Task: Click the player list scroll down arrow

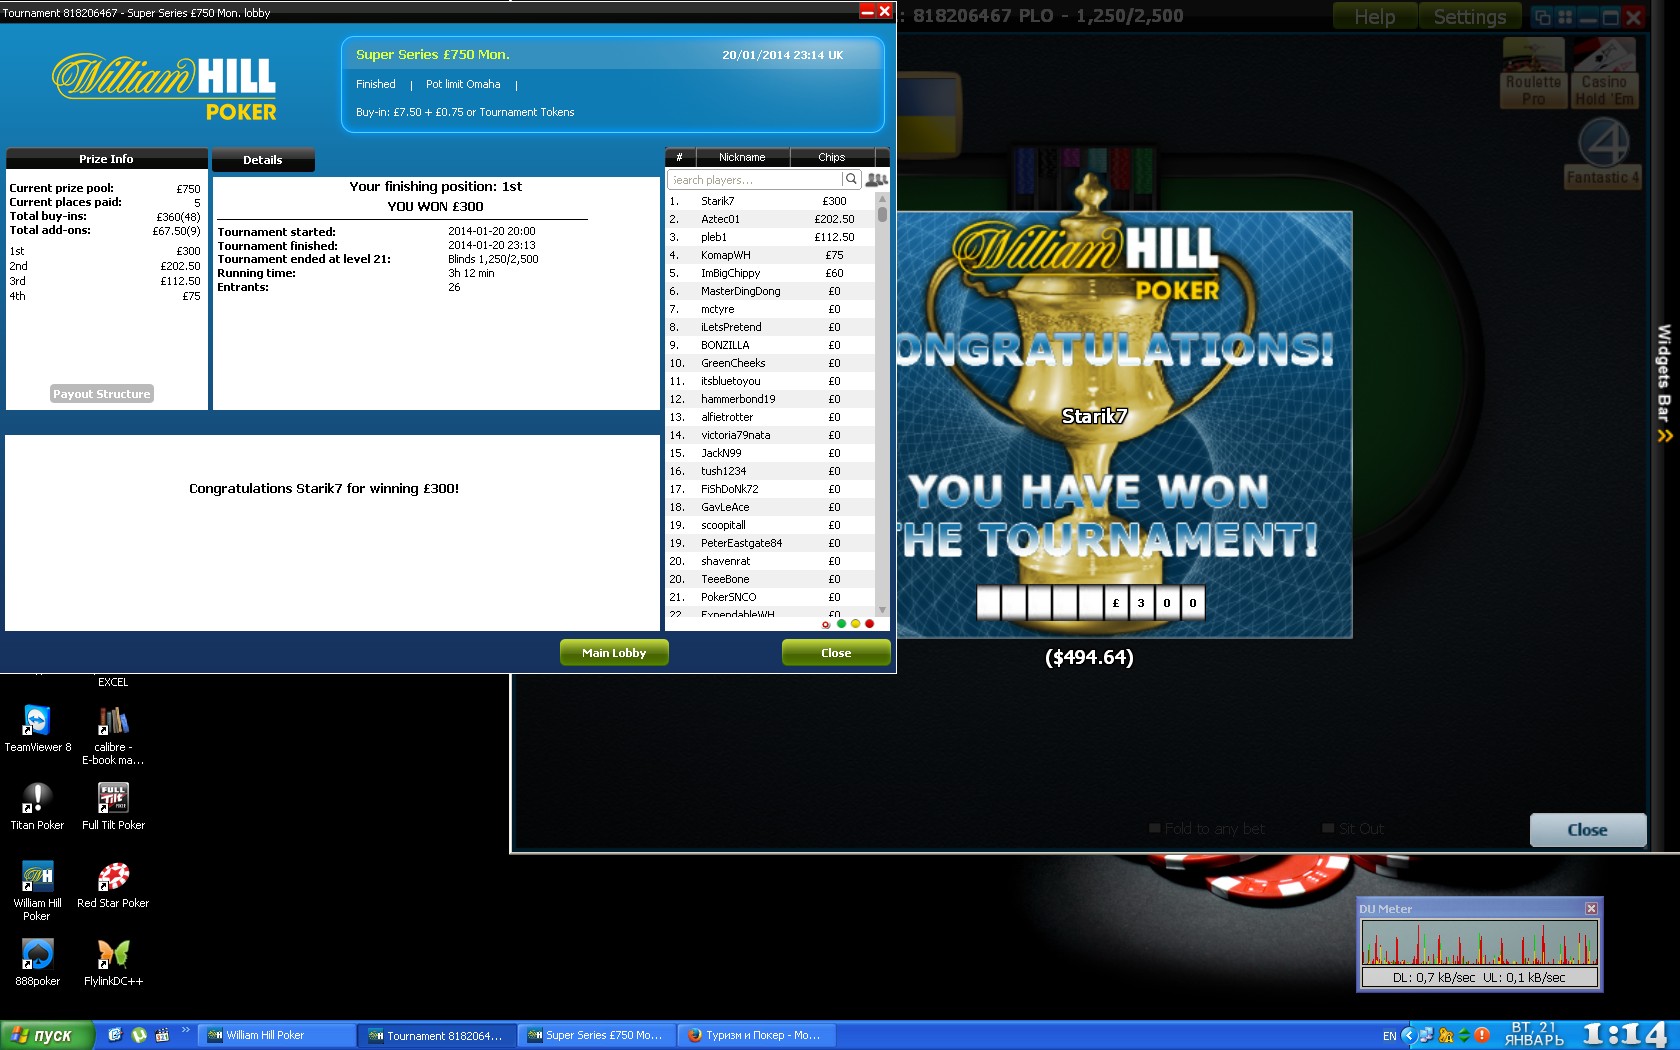Action: [x=882, y=609]
